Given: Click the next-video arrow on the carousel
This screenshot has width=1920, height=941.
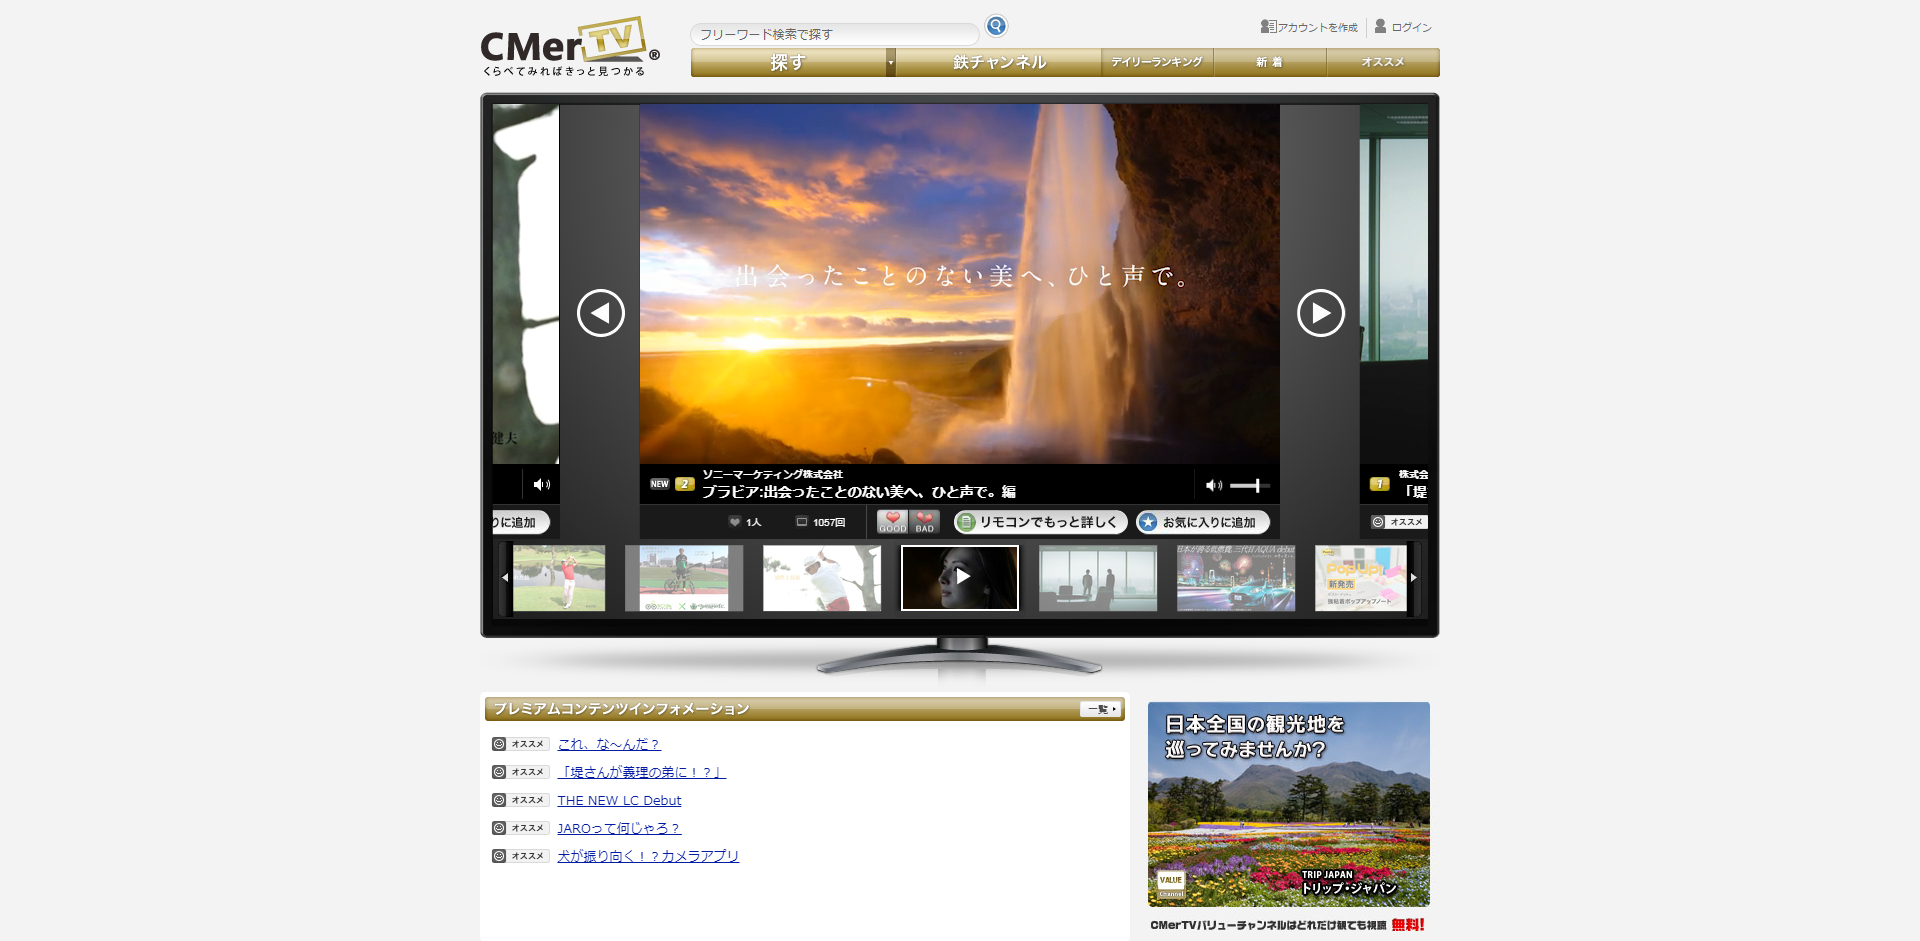Looking at the screenshot, I should click(1320, 312).
